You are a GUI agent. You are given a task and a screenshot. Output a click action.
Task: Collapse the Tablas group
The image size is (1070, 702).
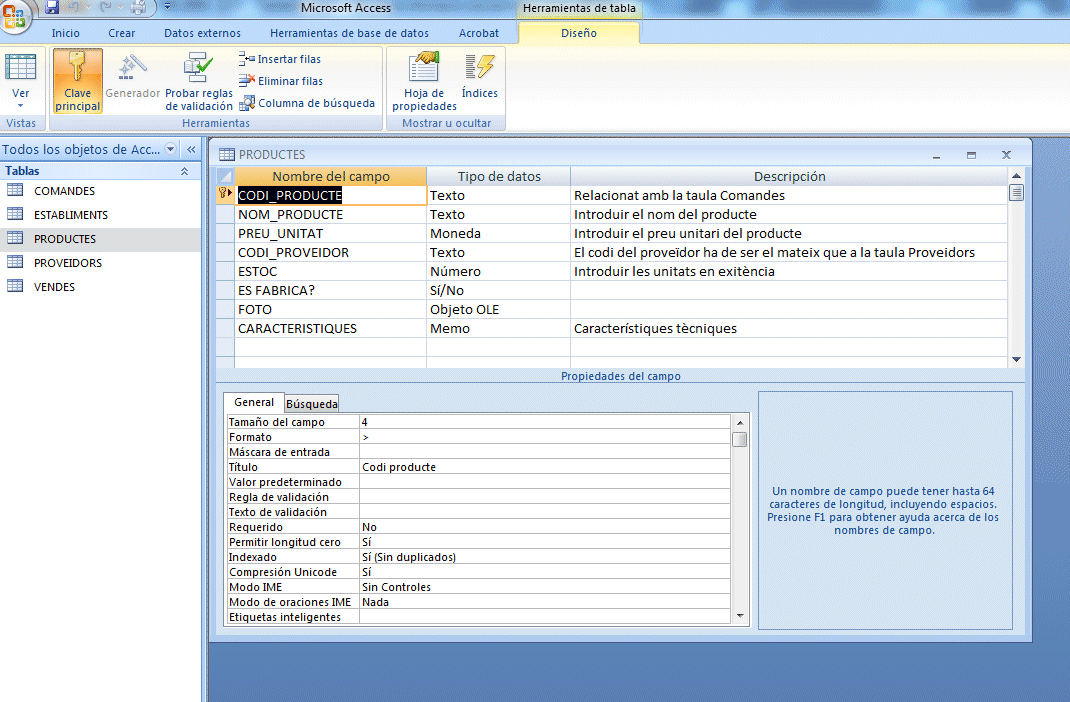pos(184,171)
